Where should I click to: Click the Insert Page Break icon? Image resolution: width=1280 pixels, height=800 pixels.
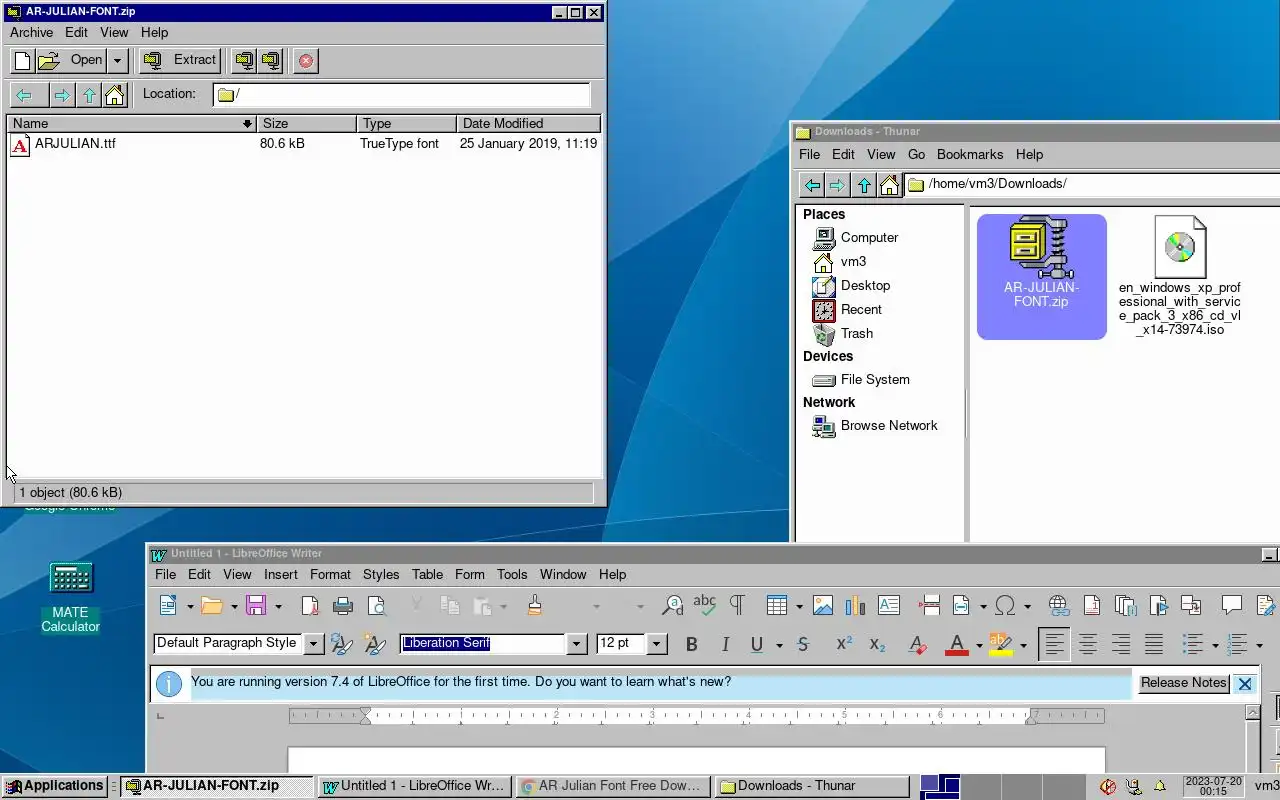(929, 606)
